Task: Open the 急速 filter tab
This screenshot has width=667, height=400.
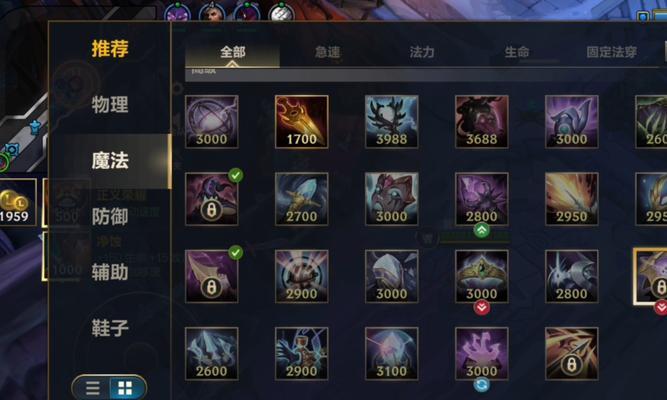Action: coord(328,52)
